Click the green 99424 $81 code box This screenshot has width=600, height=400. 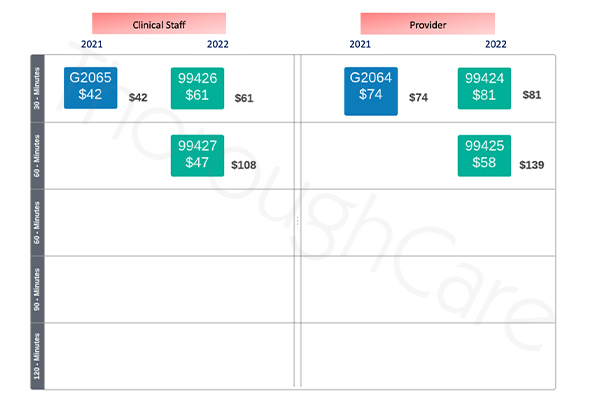484,88
